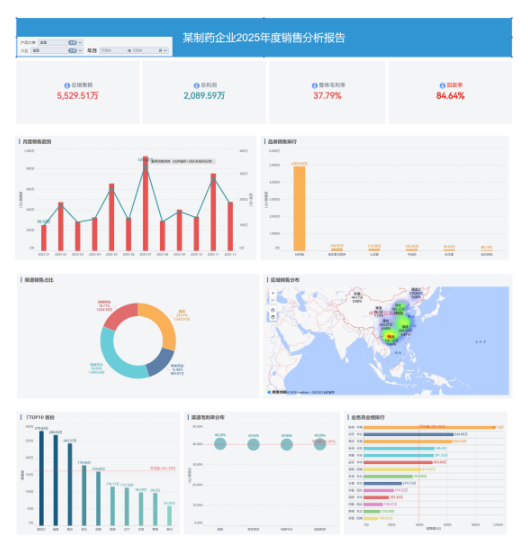Click the icon beside 整体毛利率 KPI
Screen dimensions: 528x544
point(314,85)
